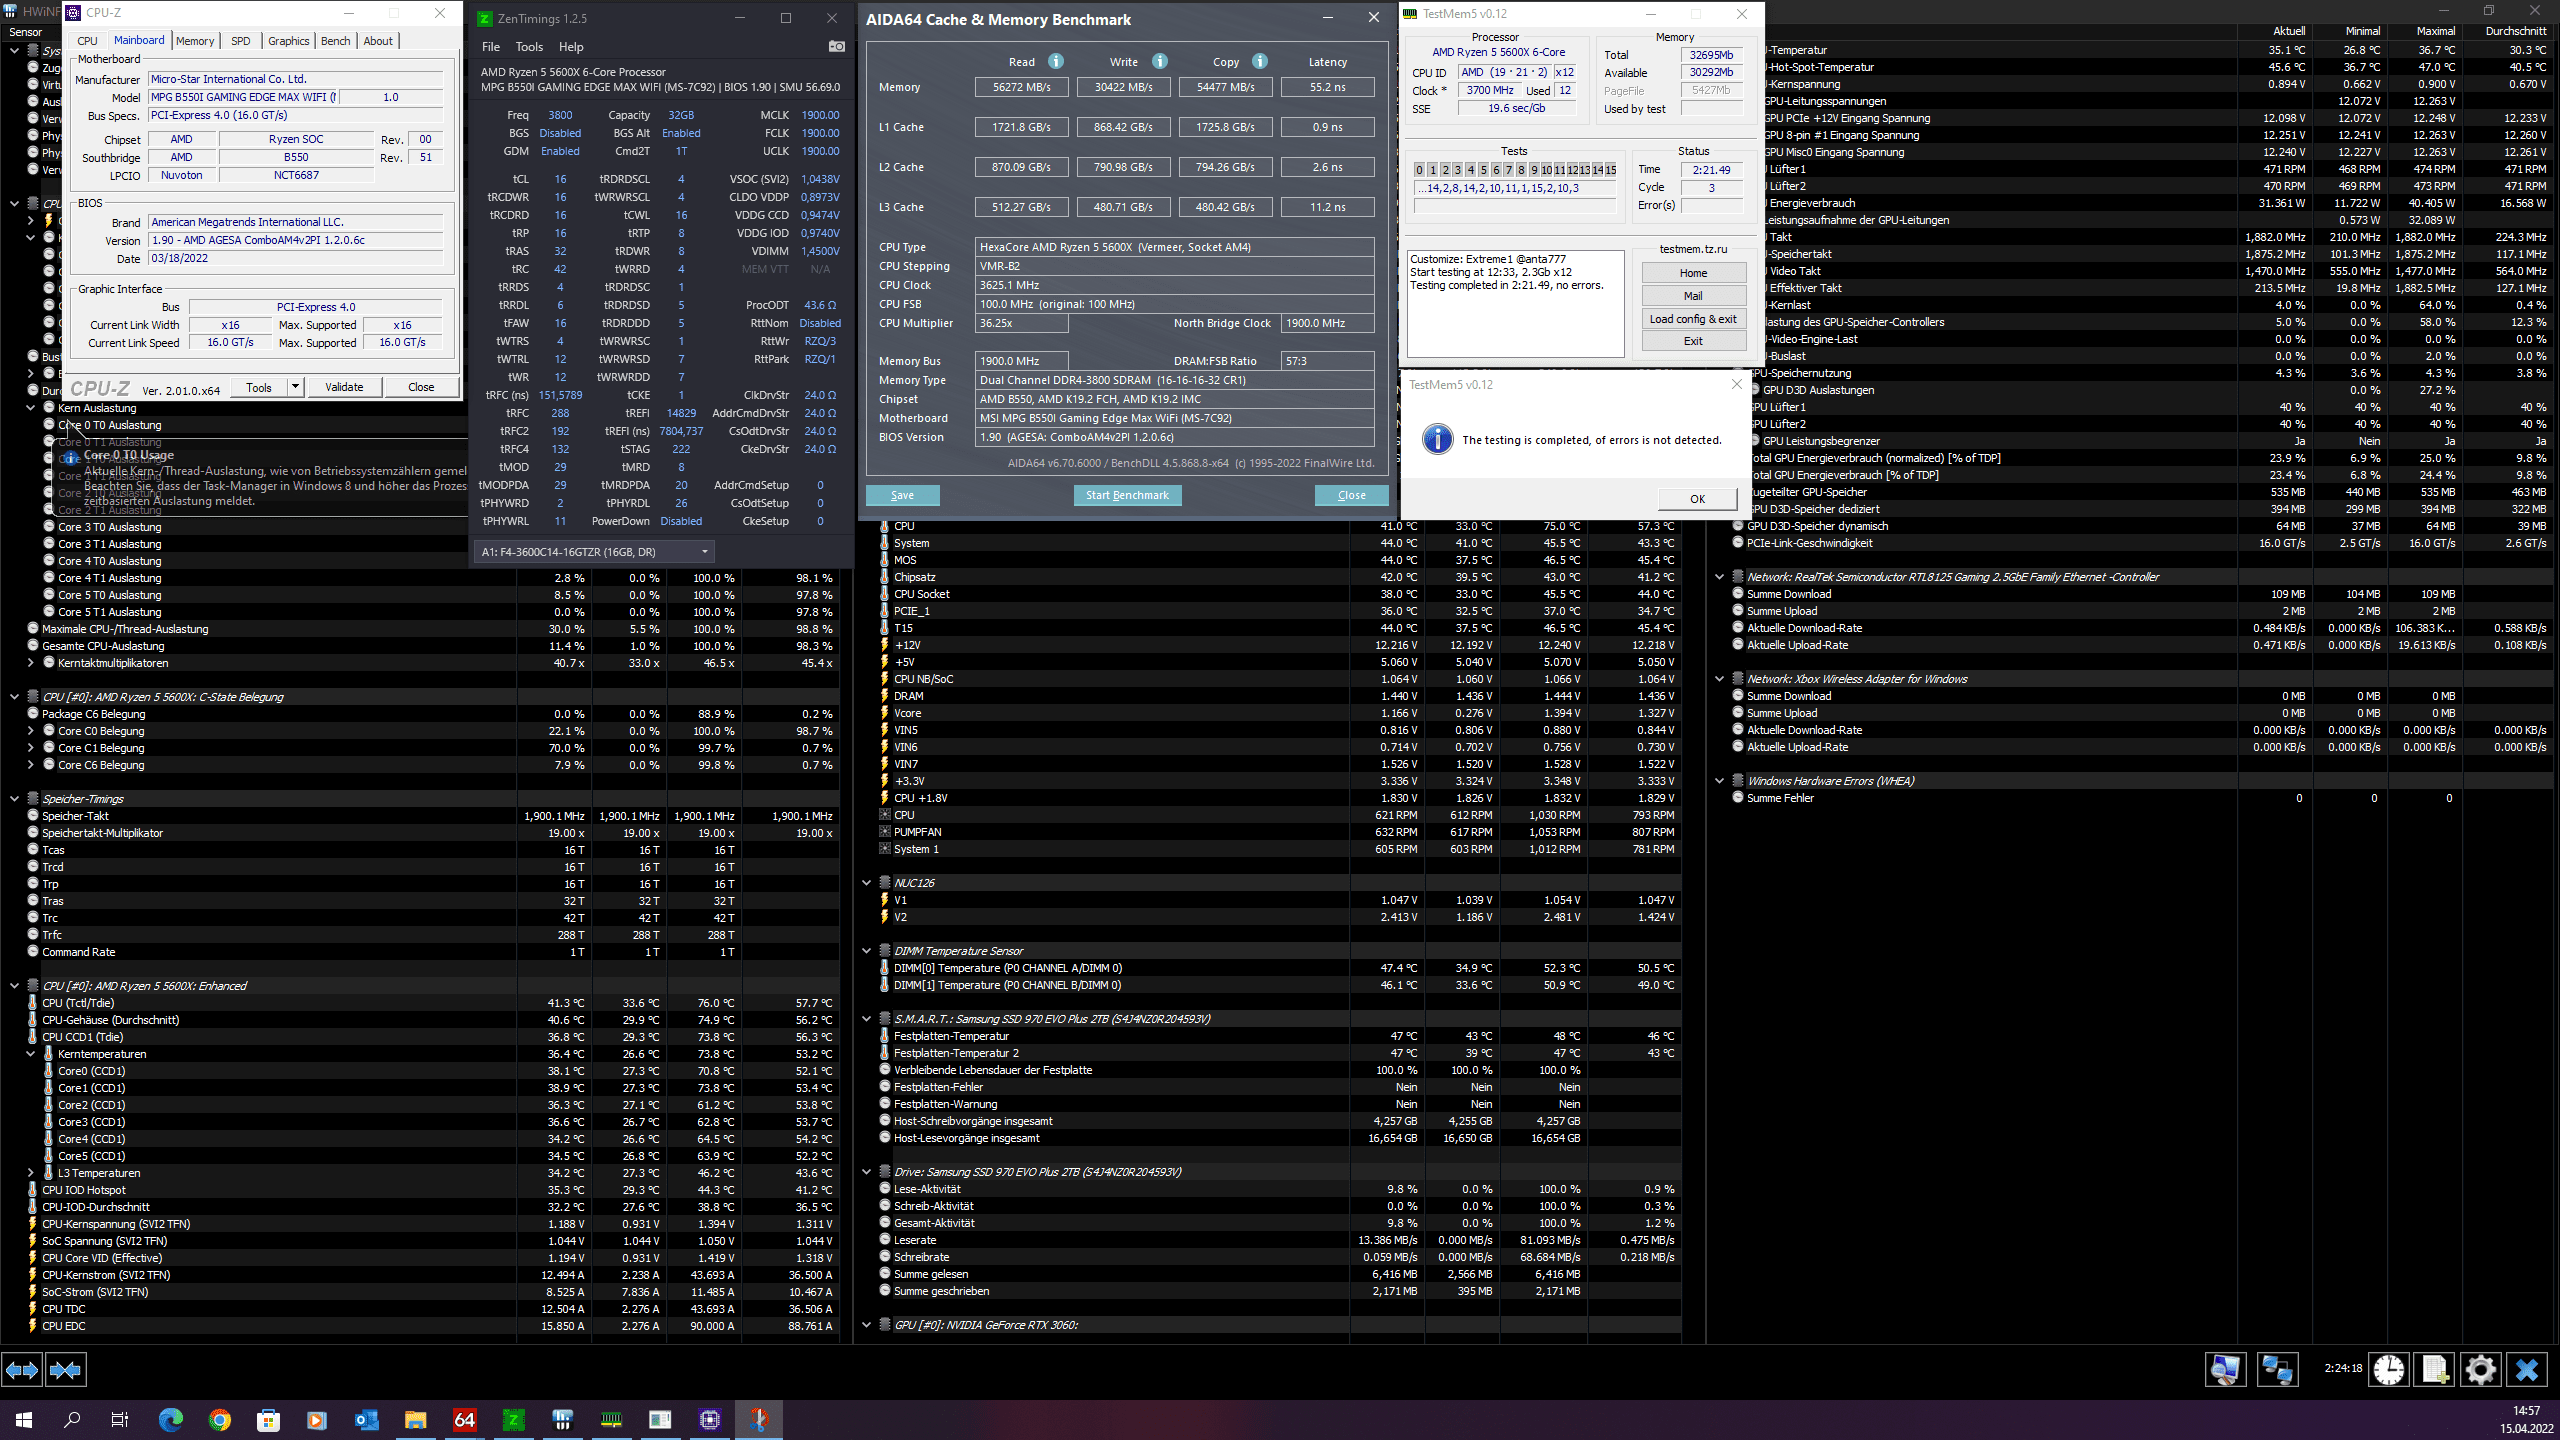Click Start Benchmark in AIDA64

pos(1127,495)
